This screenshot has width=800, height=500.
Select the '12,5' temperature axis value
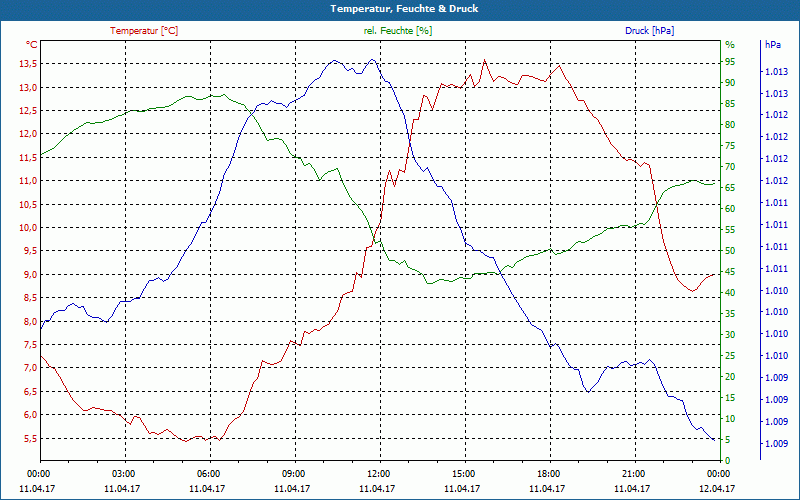point(28,111)
